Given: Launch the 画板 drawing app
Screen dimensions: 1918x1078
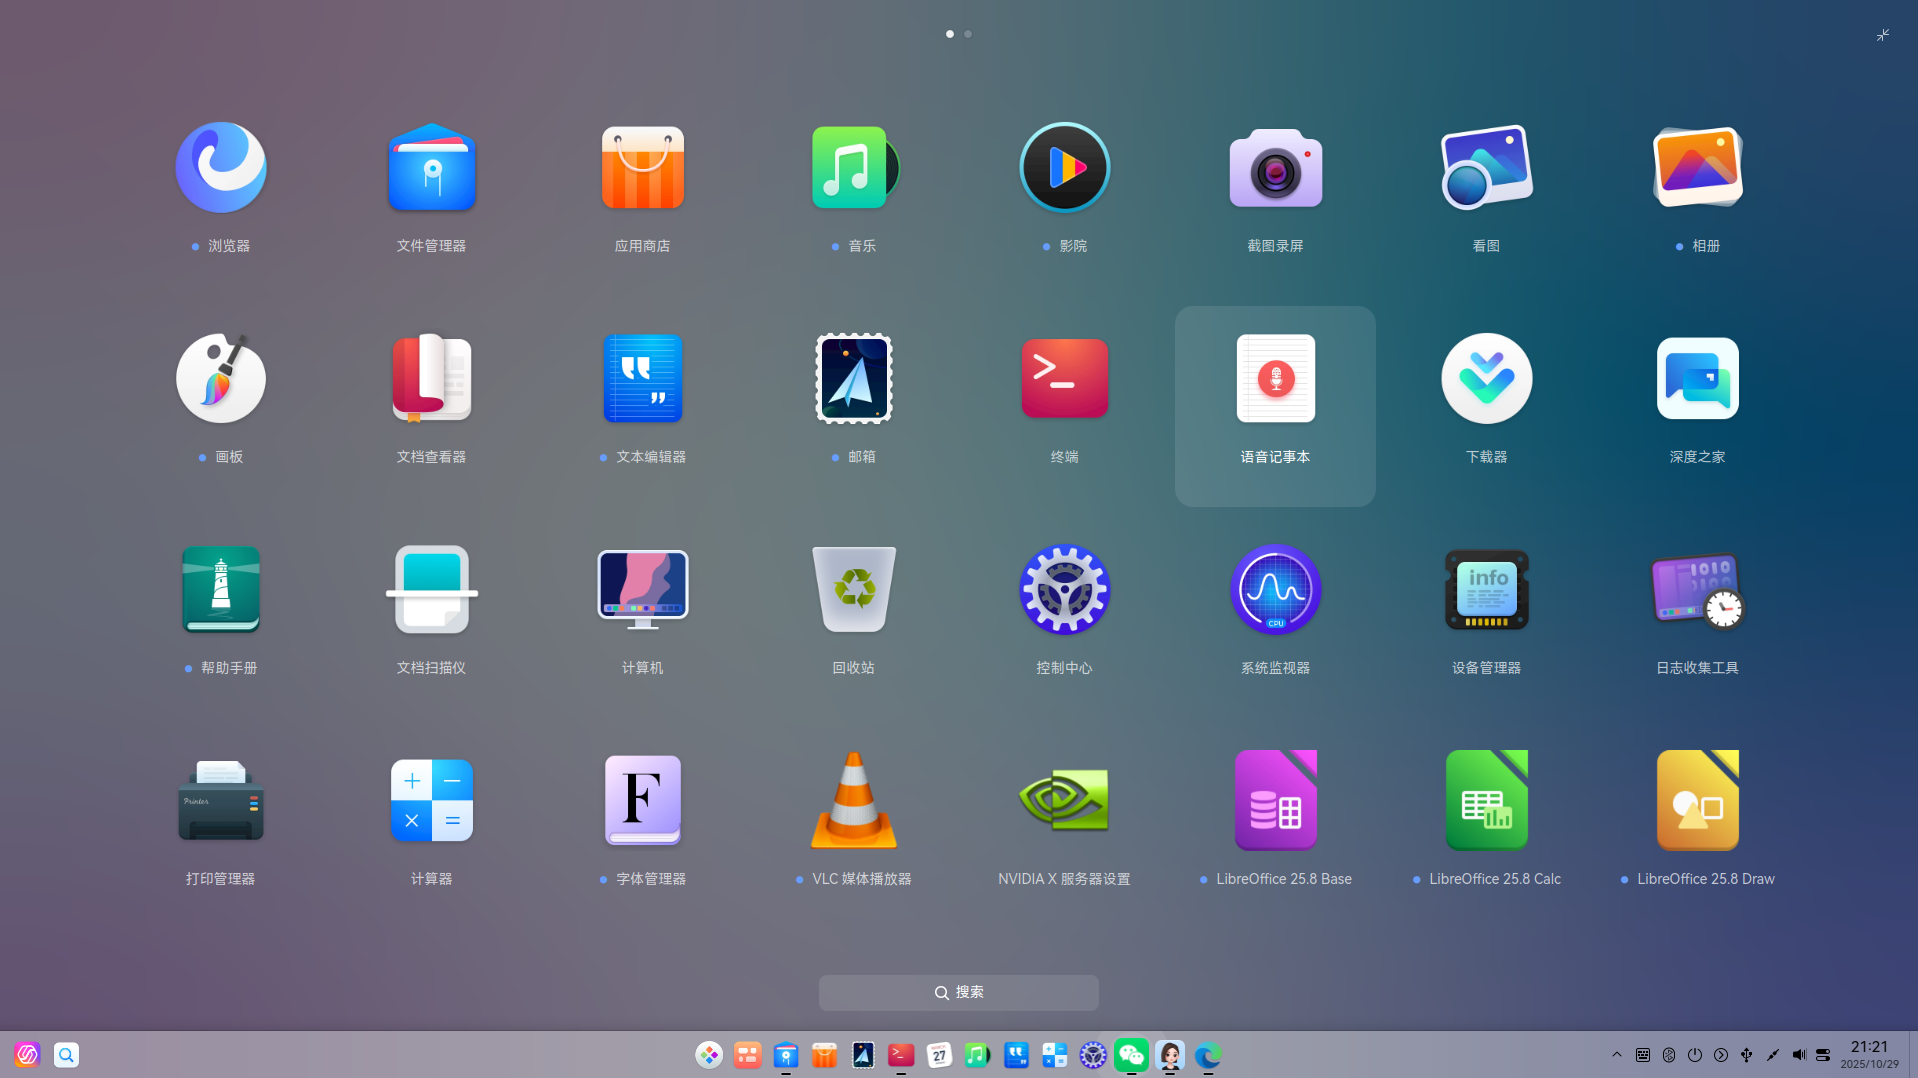Looking at the screenshot, I should tap(221, 379).
